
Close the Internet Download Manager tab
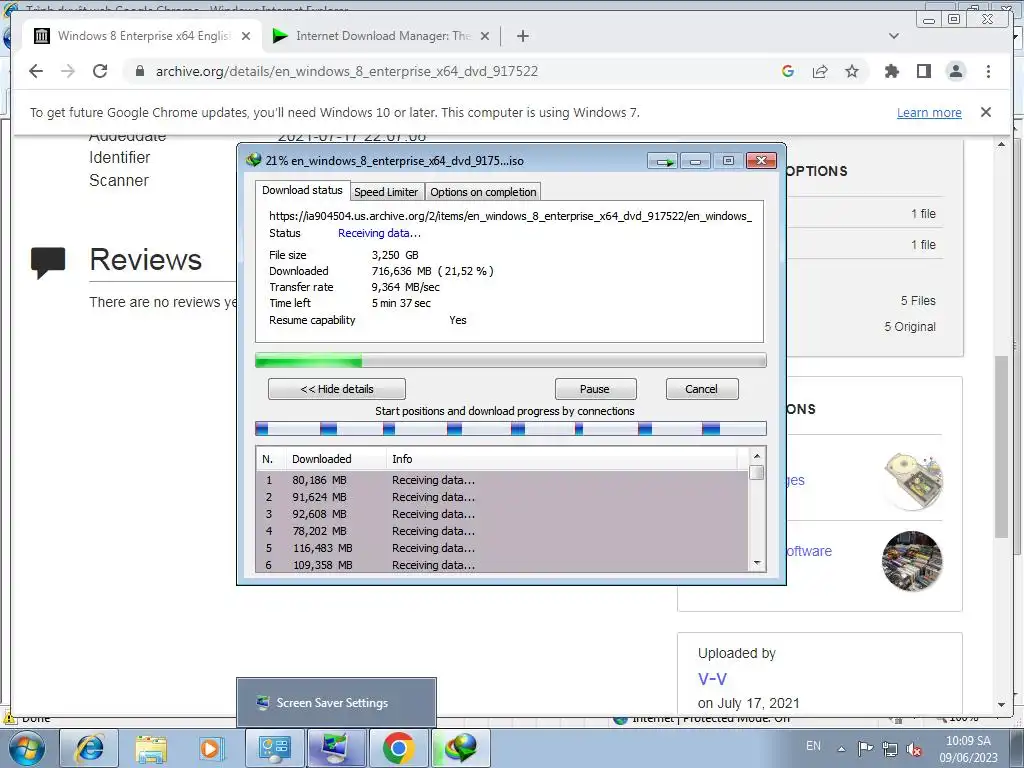pos(485,36)
